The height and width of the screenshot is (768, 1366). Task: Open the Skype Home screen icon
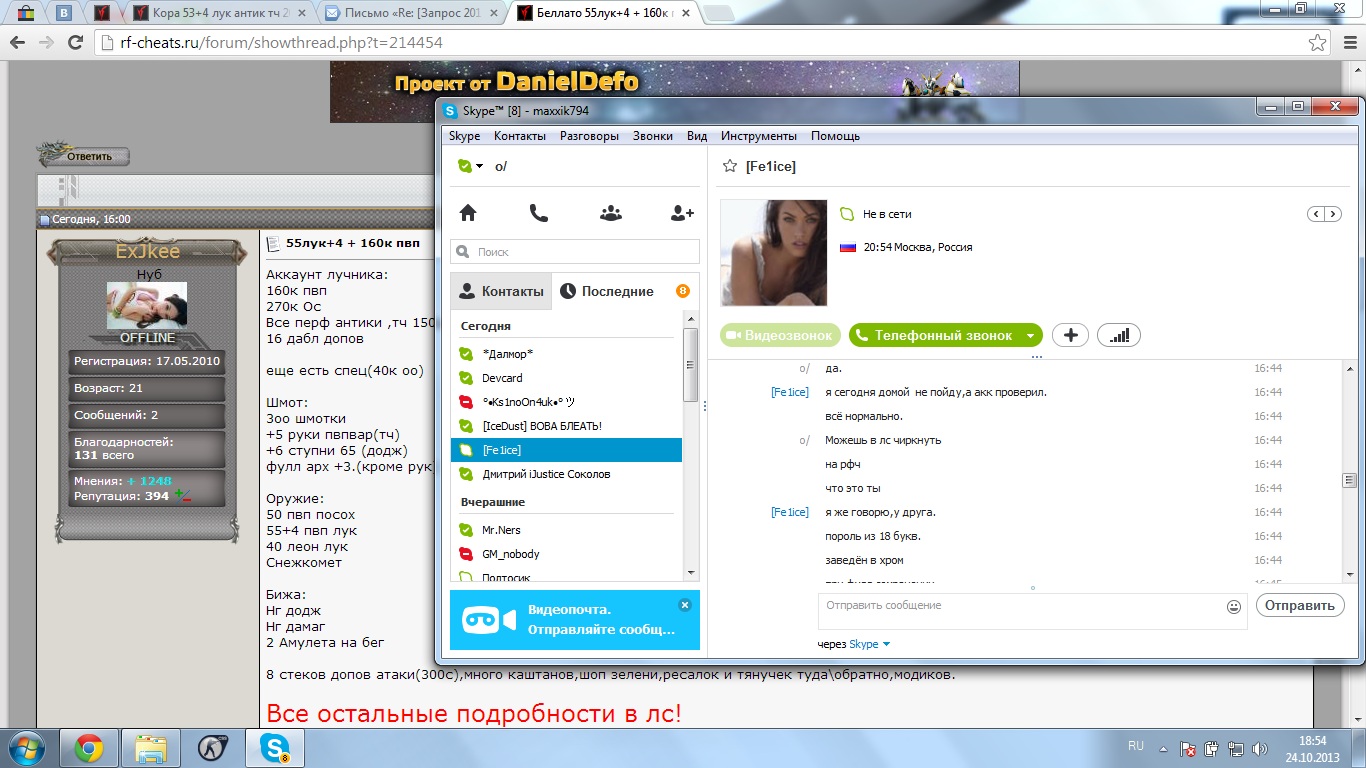click(467, 212)
